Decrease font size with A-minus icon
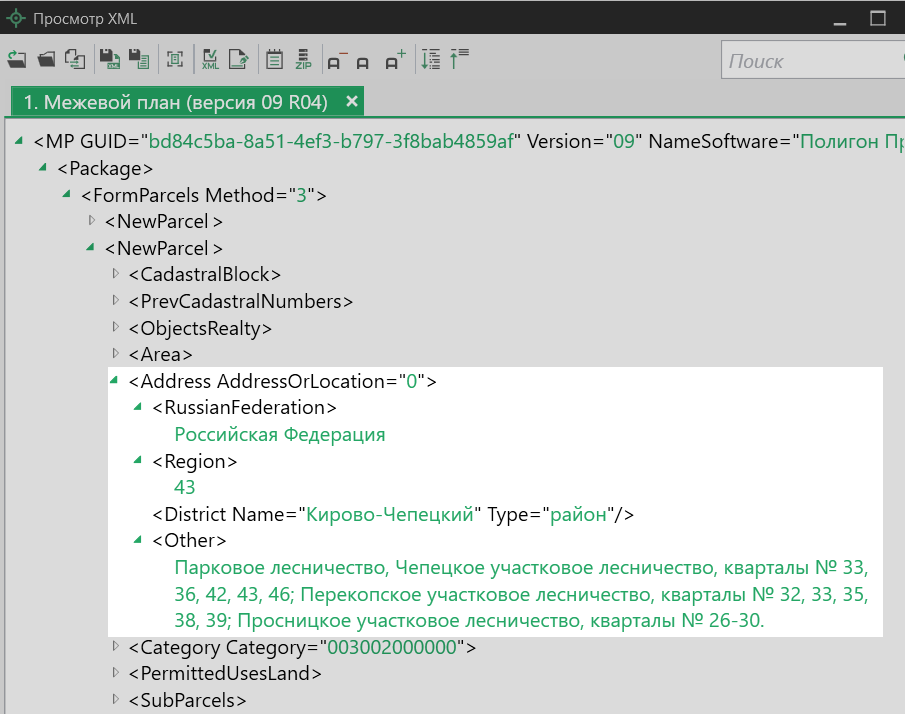This screenshot has width=905, height=714. tap(335, 60)
